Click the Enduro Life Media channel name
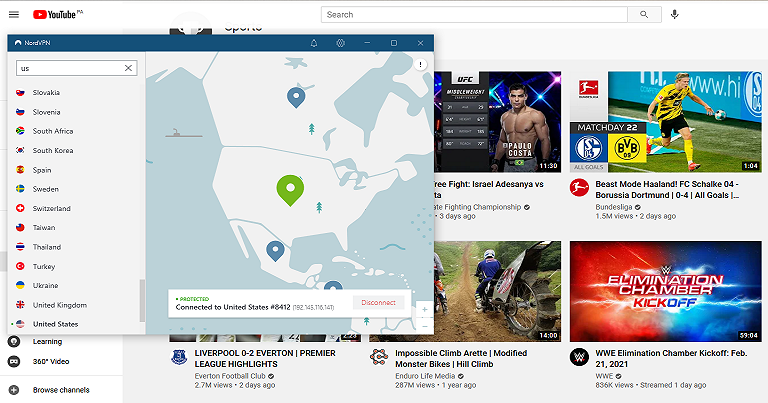The width and height of the screenshot is (768, 403). (425, 376)
